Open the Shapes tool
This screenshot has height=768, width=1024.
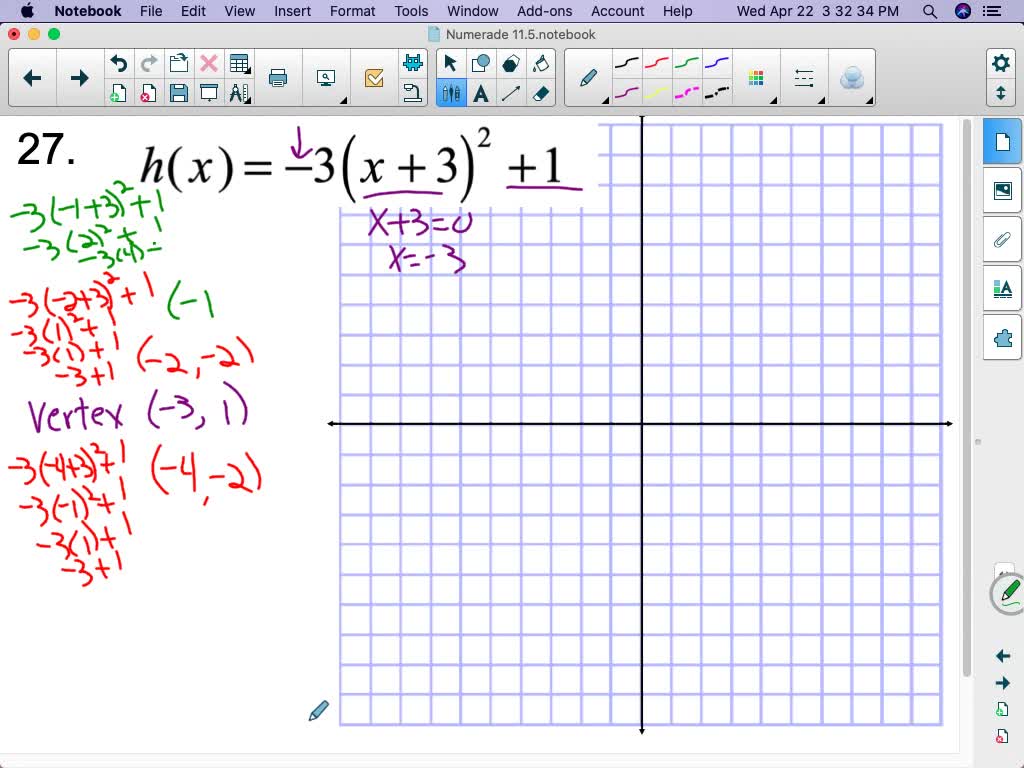tap(480, 61)
